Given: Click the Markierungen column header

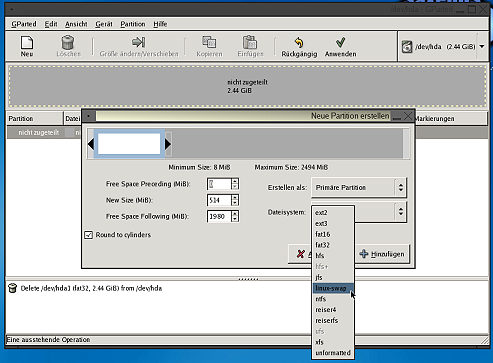Looking at the screenshot, I should click(451, 119).
